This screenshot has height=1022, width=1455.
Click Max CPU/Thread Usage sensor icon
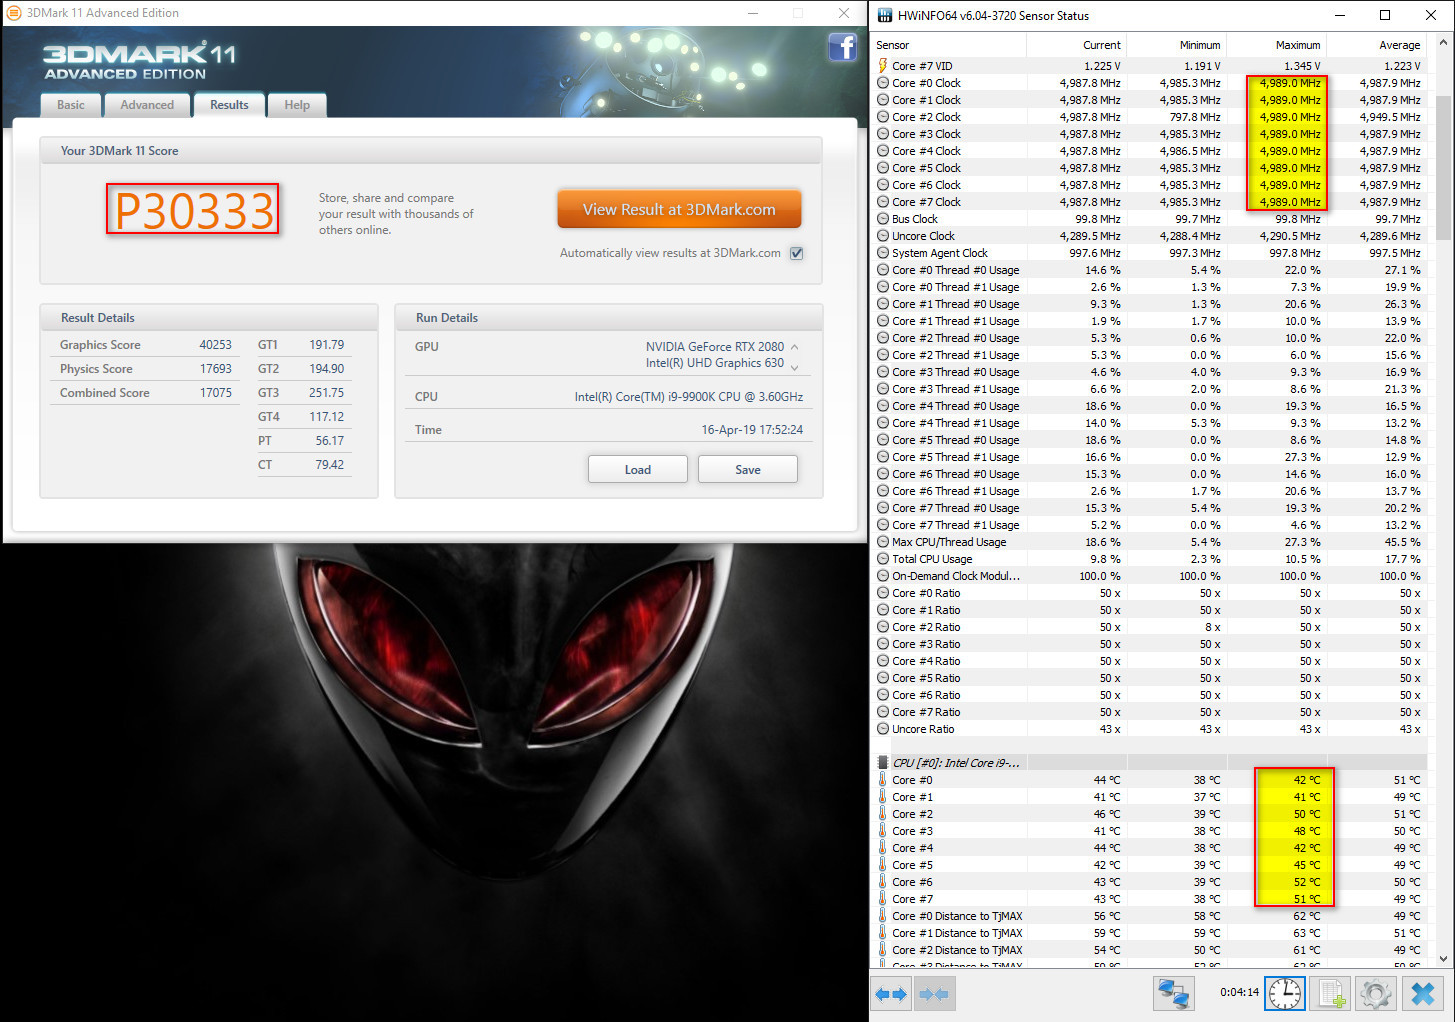(x=883, y=542)
